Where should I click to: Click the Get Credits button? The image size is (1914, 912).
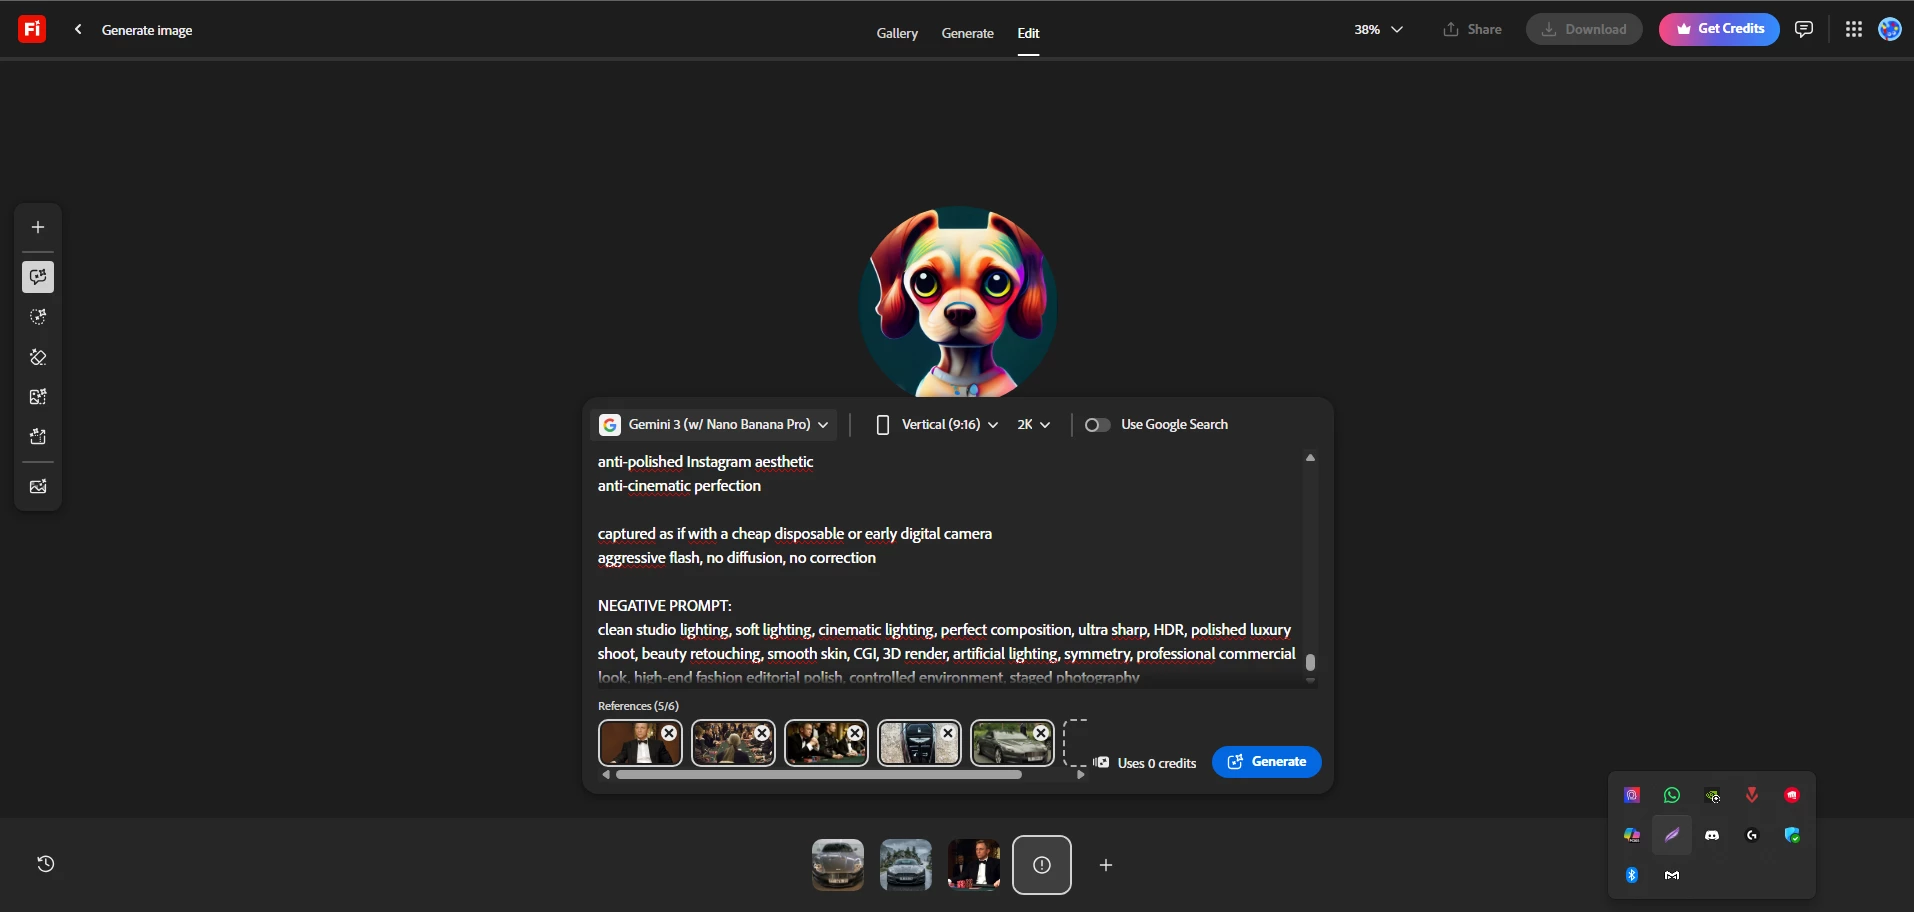pyautogui.click(x=1719, y=29)
